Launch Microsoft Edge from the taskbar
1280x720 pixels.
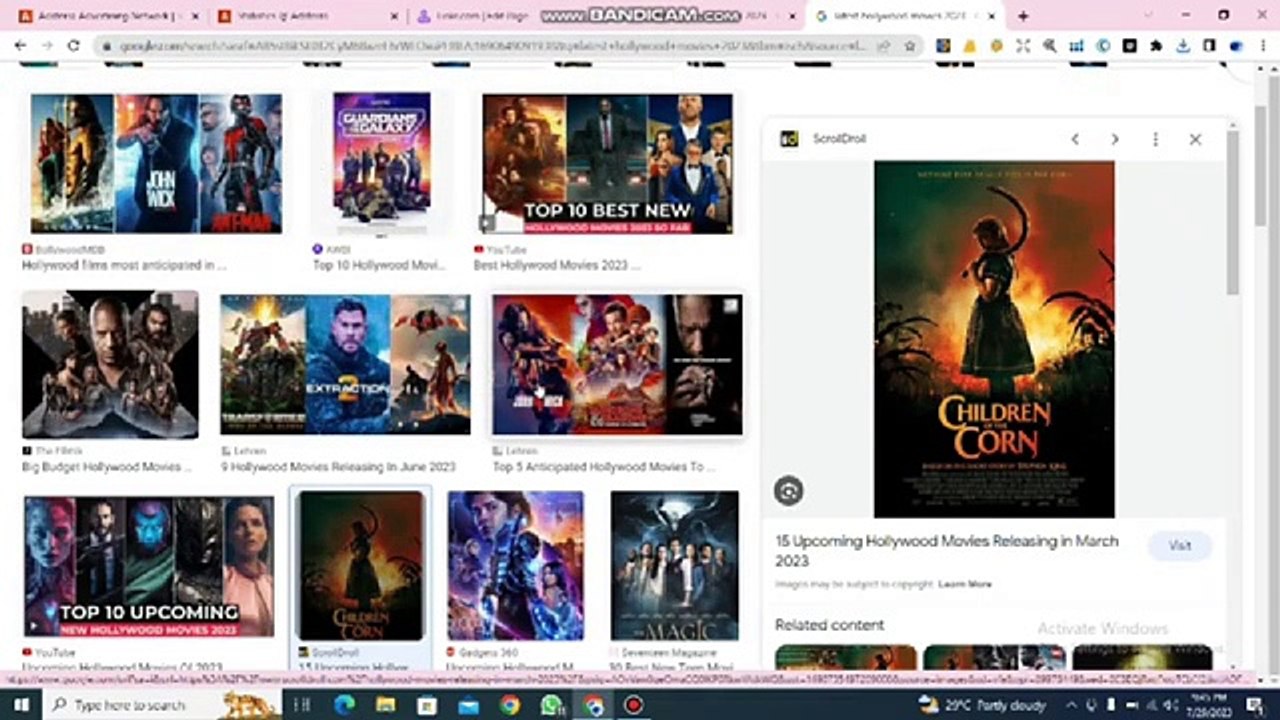tap(345, 705)
